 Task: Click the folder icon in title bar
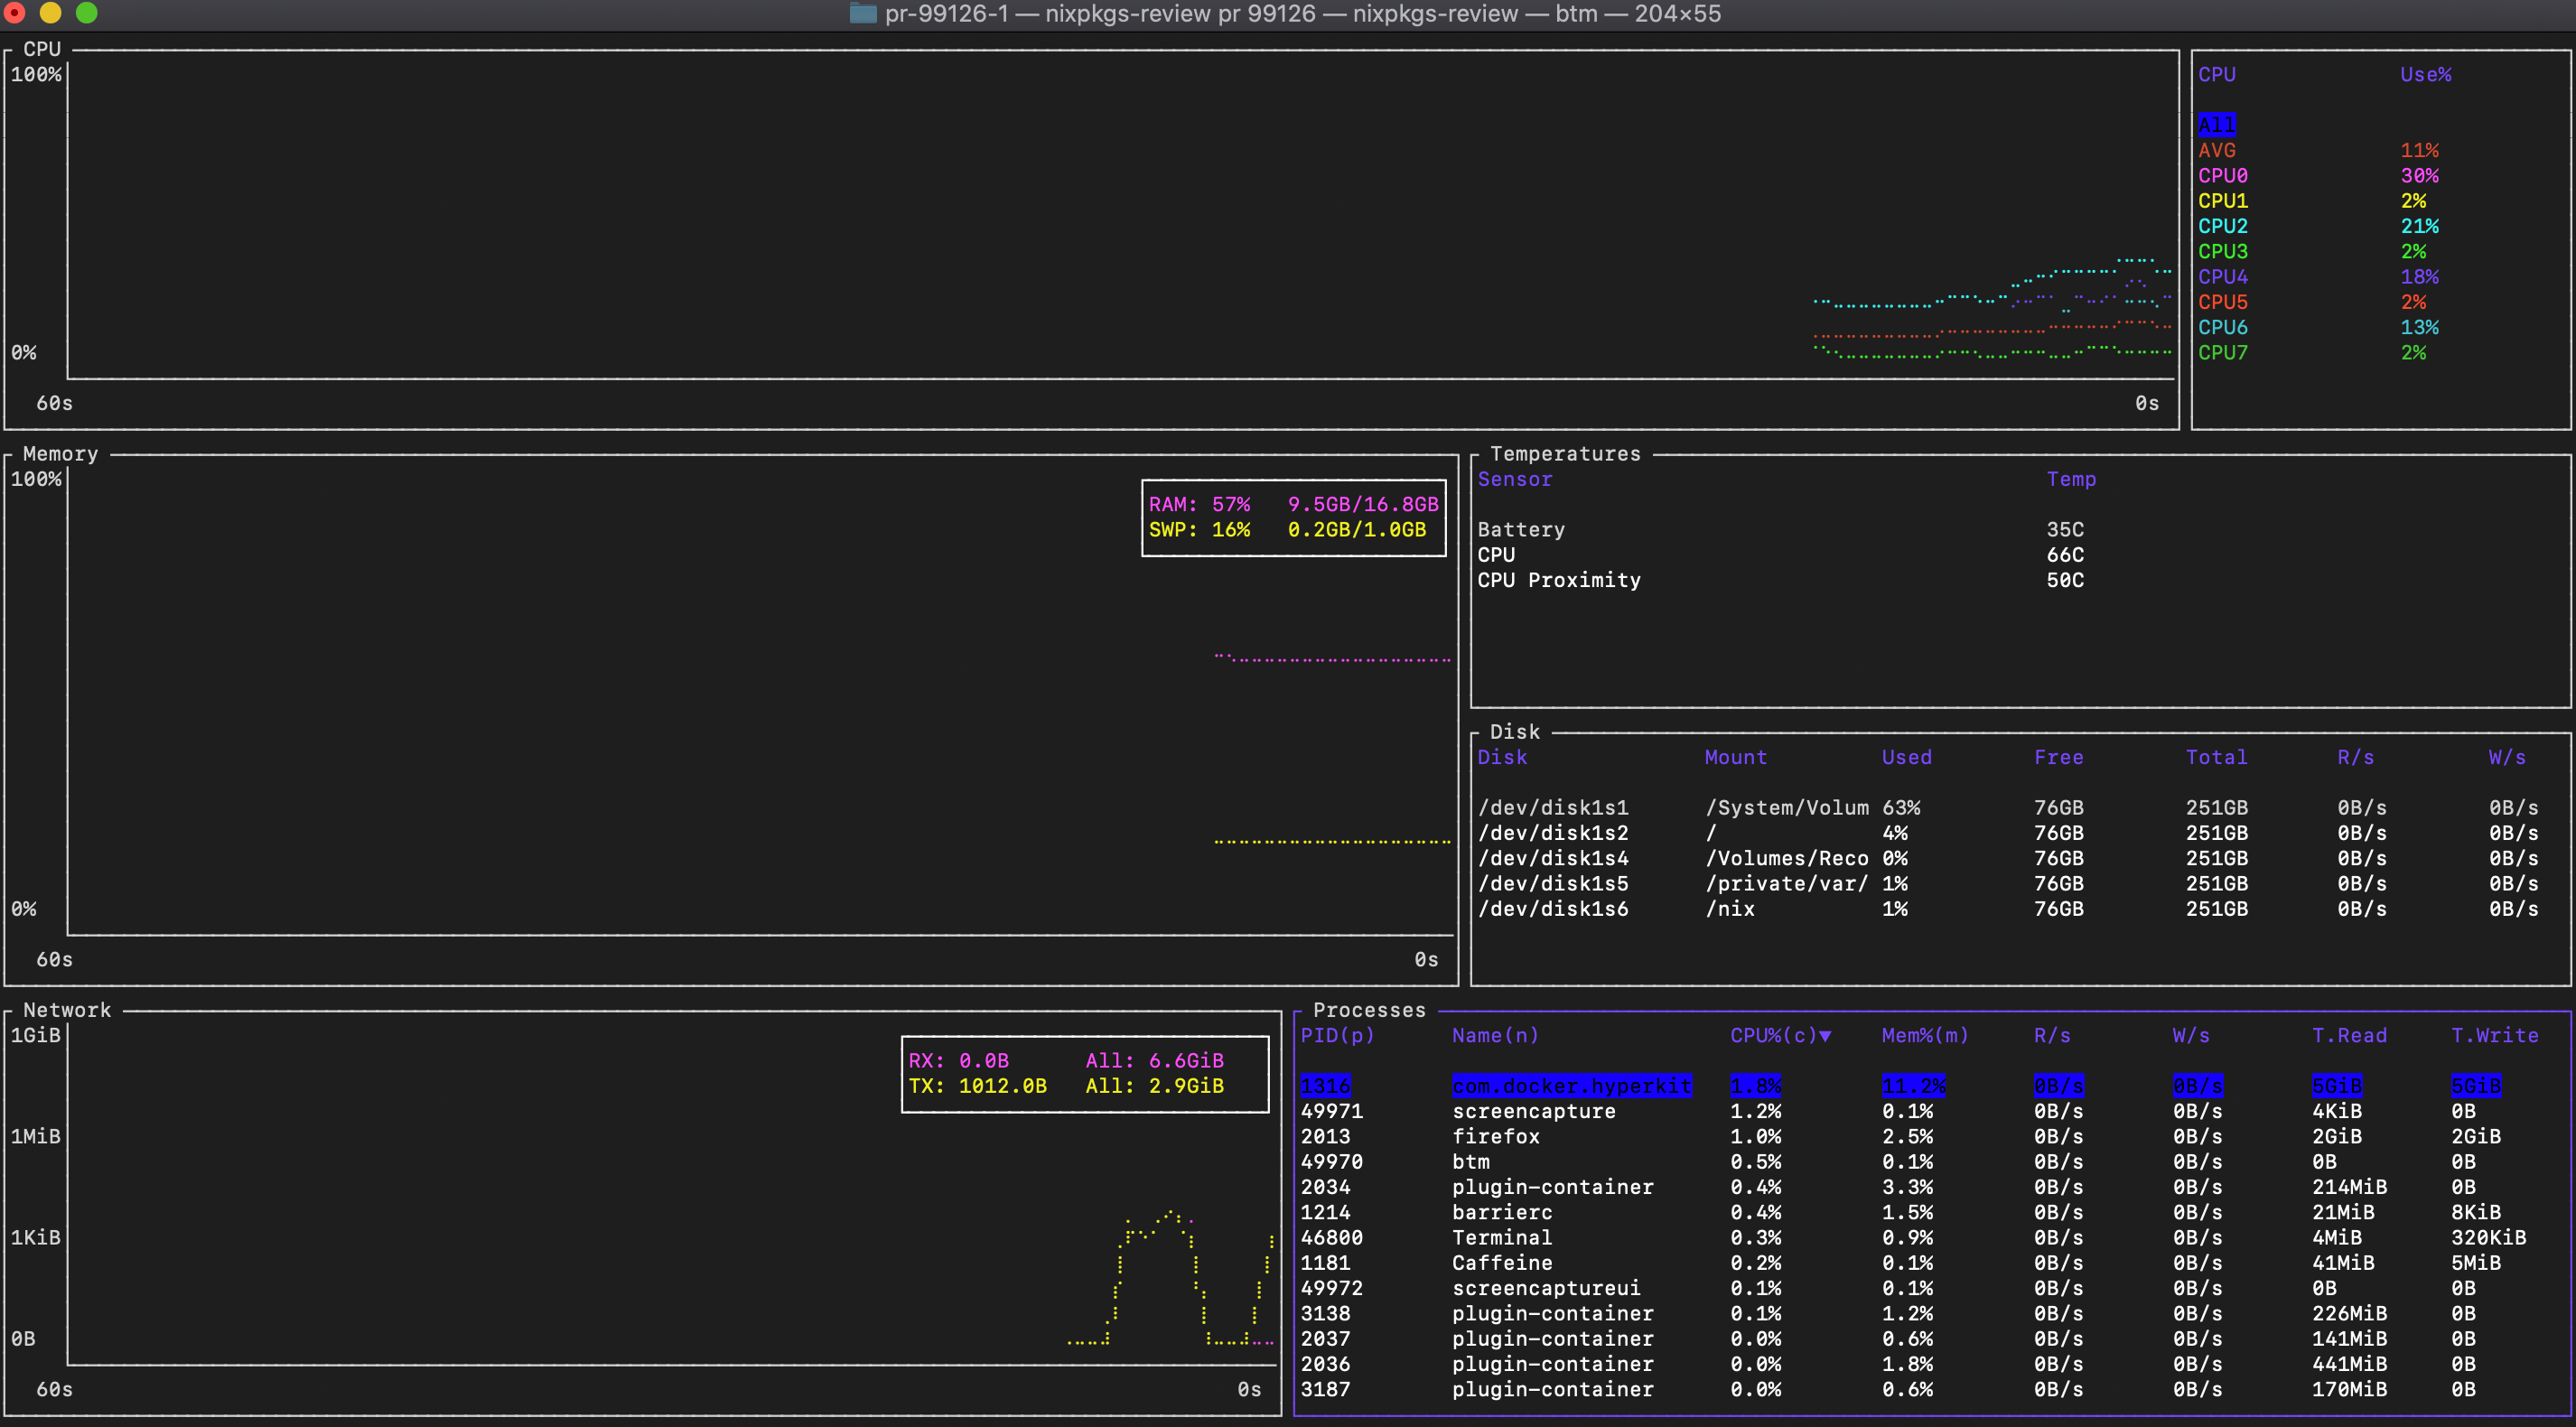(862, 13)
